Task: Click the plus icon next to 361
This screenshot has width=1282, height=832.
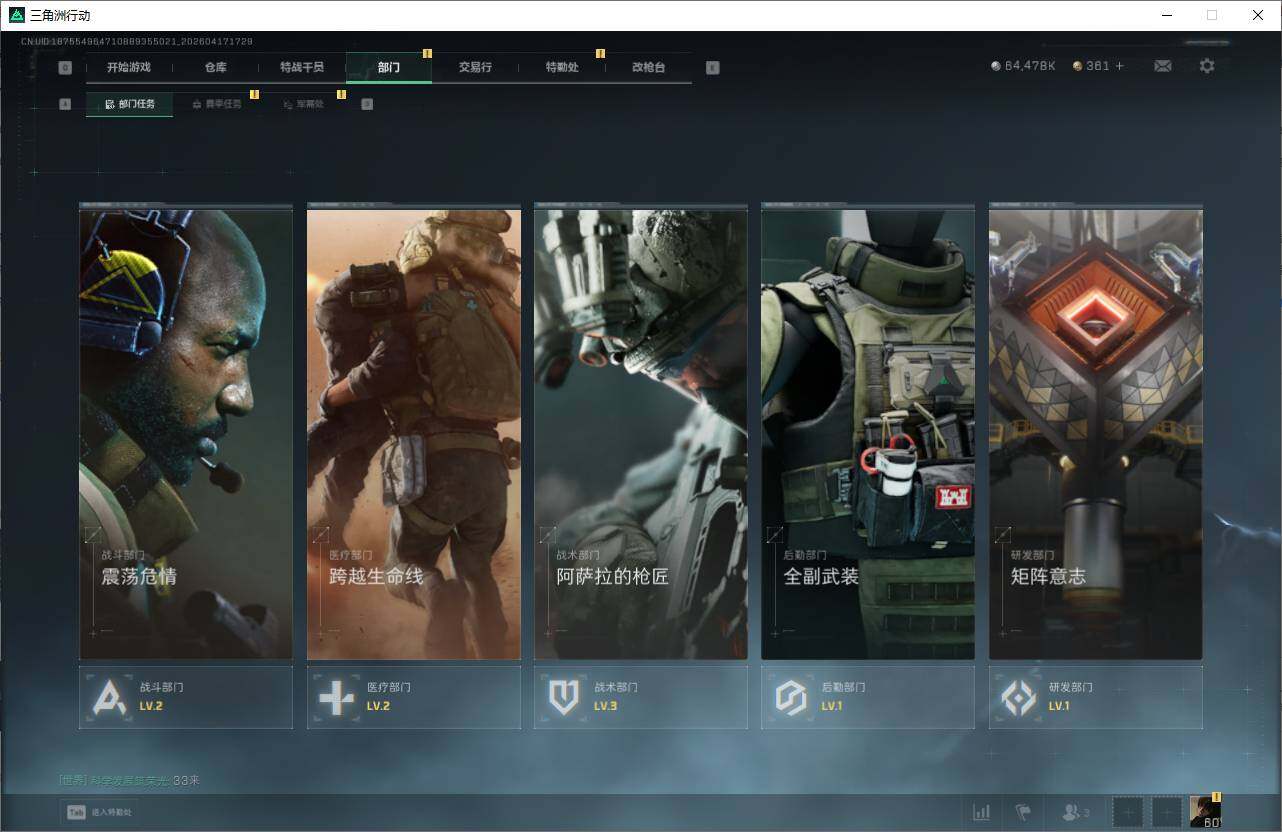Action: [1119, 66]
